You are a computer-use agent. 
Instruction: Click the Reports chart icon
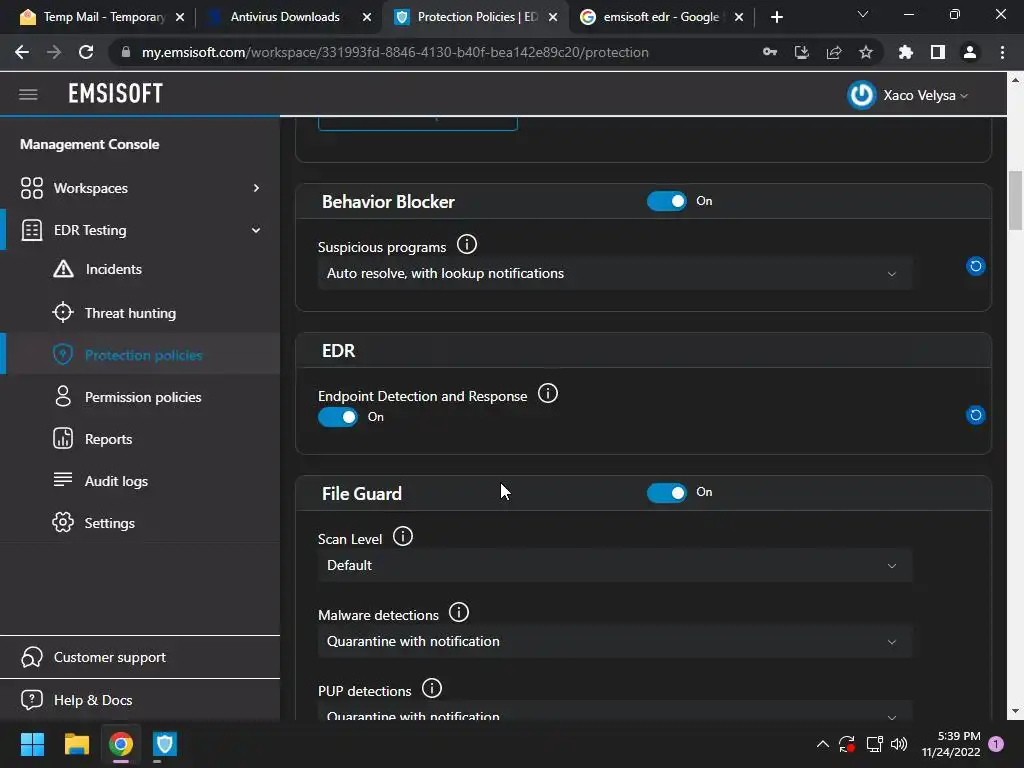click(63, 438)
